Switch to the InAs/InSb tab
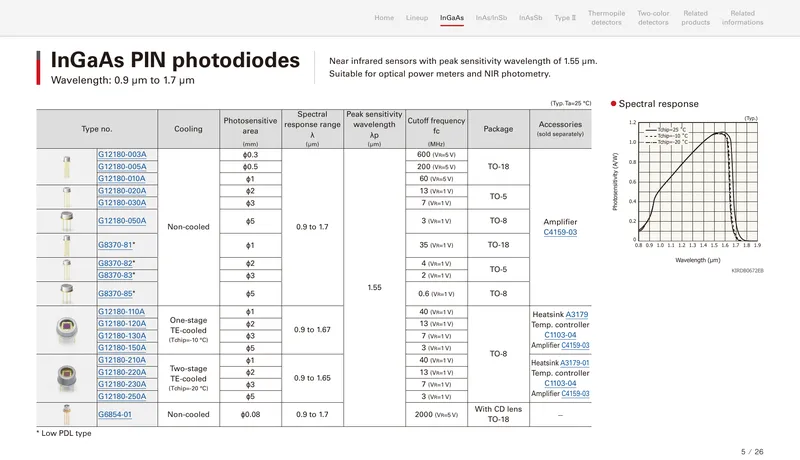Viewport: 800px width, 460px height. pos(491,18)
